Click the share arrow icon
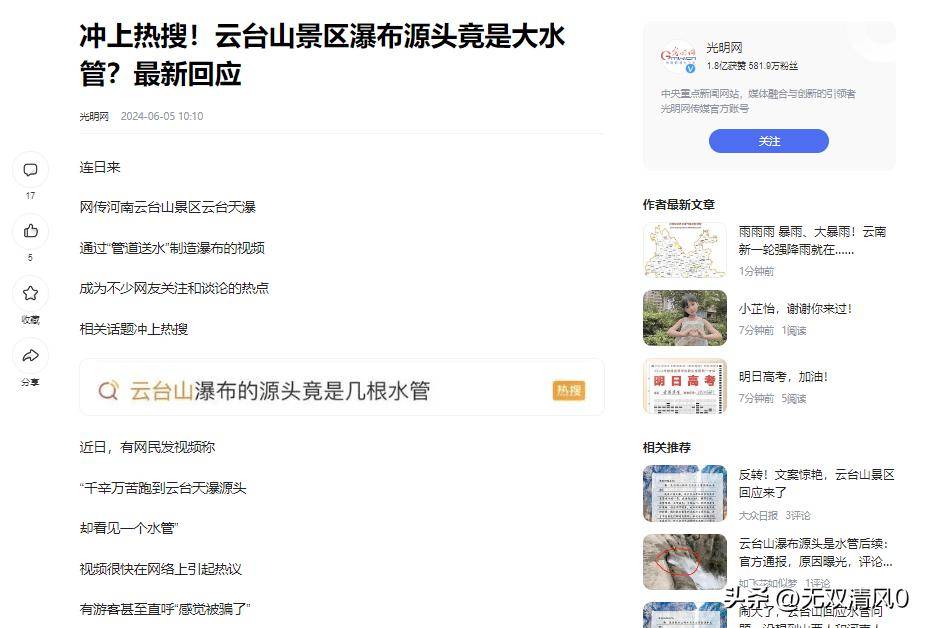927x628 pixels. [30, 355]
